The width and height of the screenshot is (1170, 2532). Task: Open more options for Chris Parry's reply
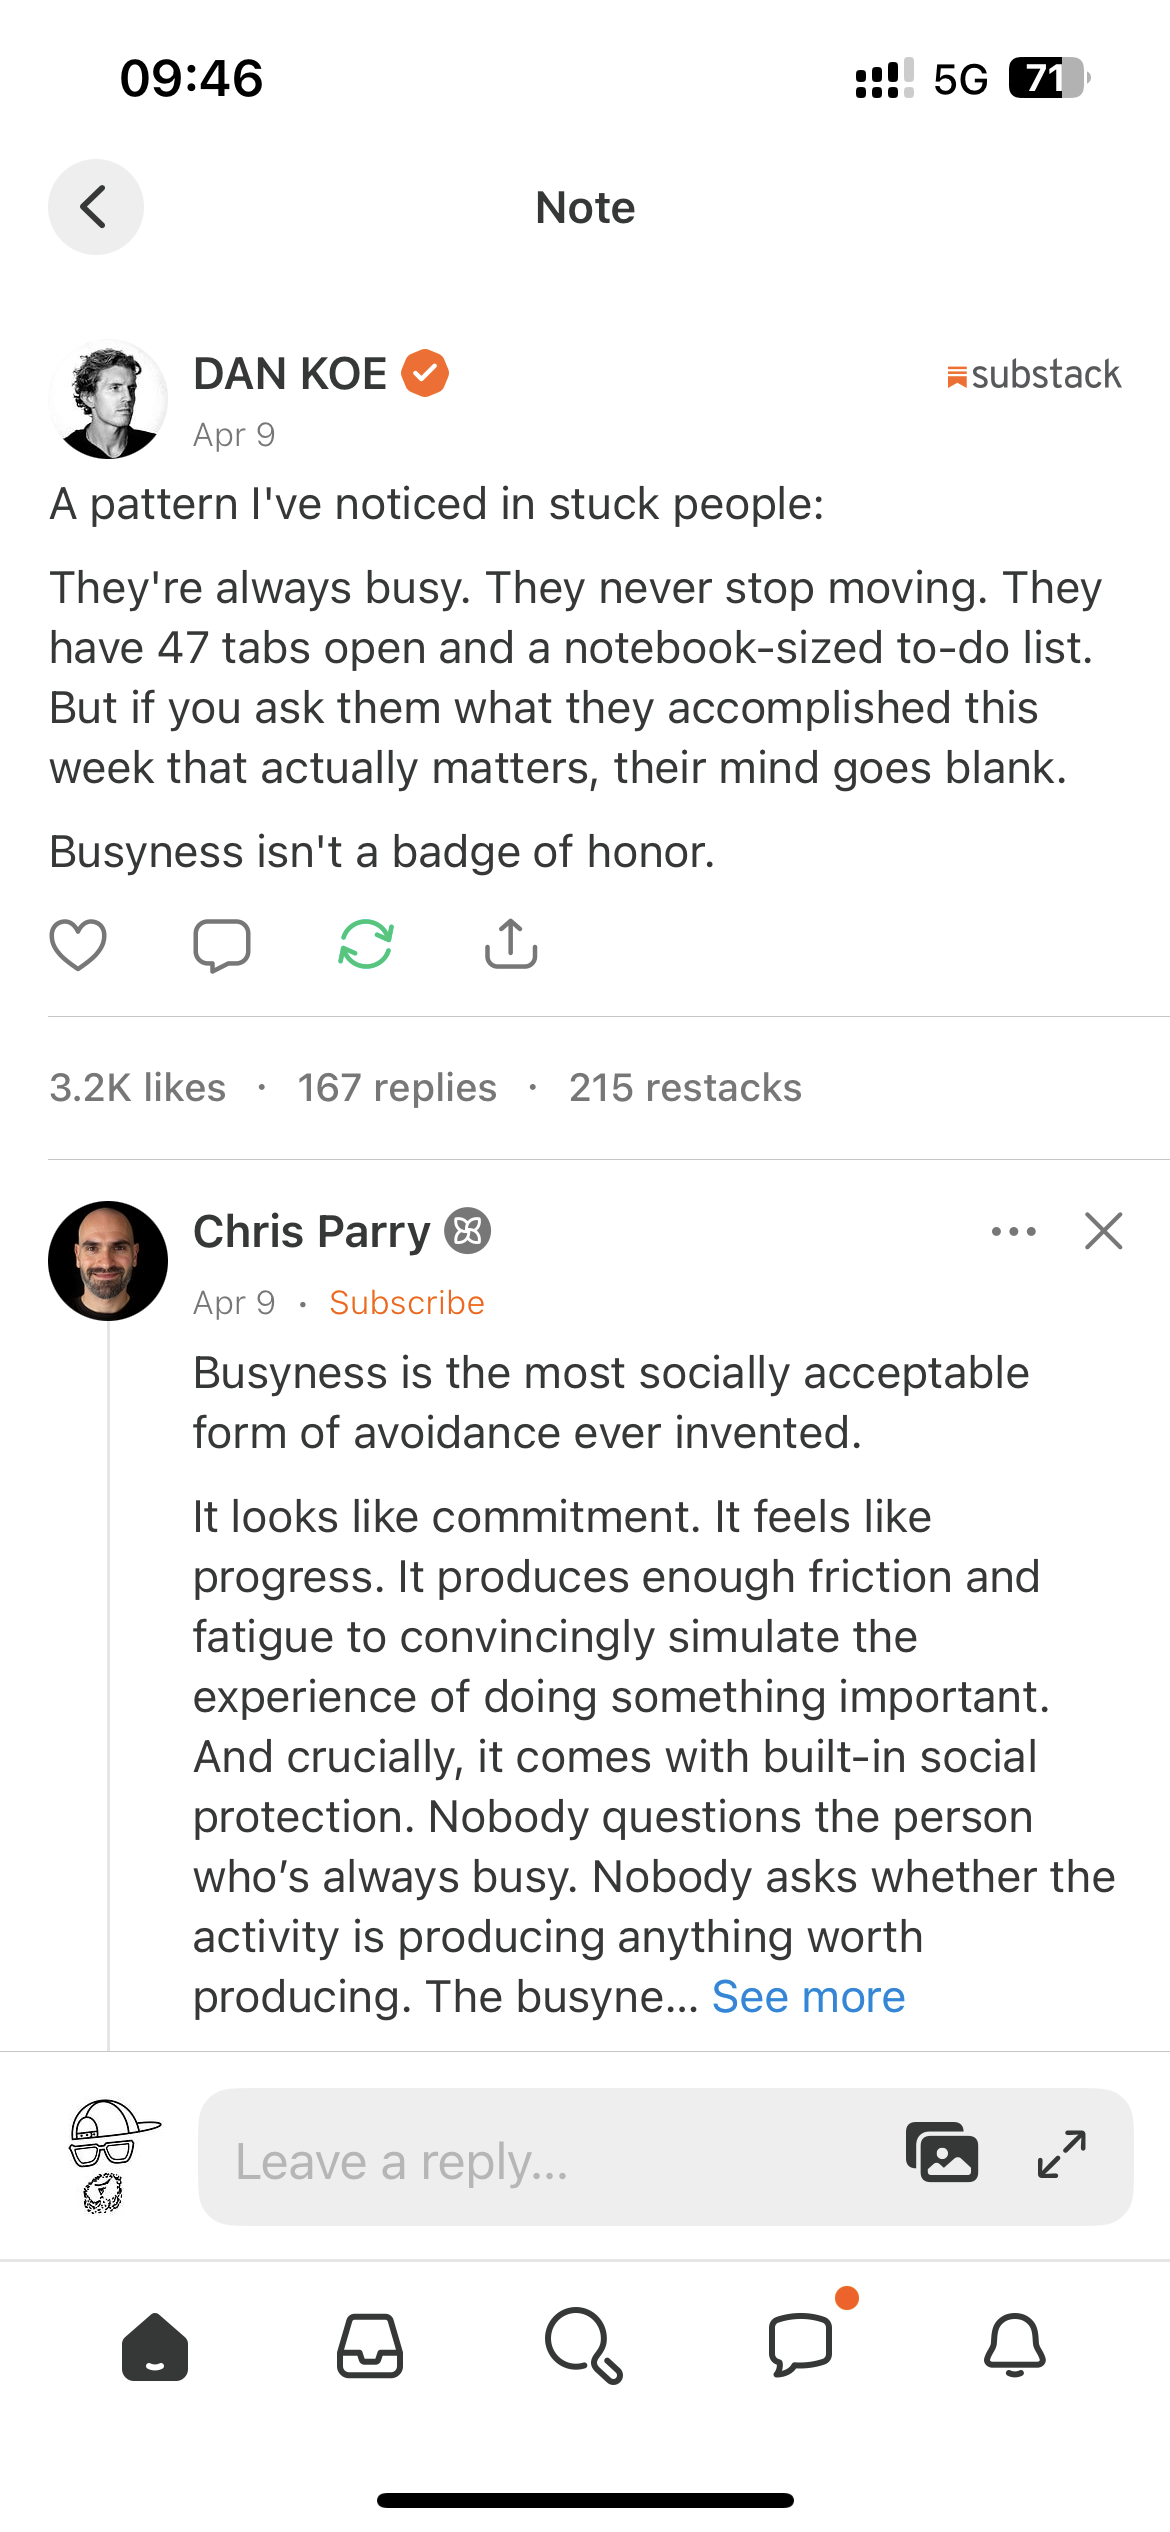tap(1013, 1231)
